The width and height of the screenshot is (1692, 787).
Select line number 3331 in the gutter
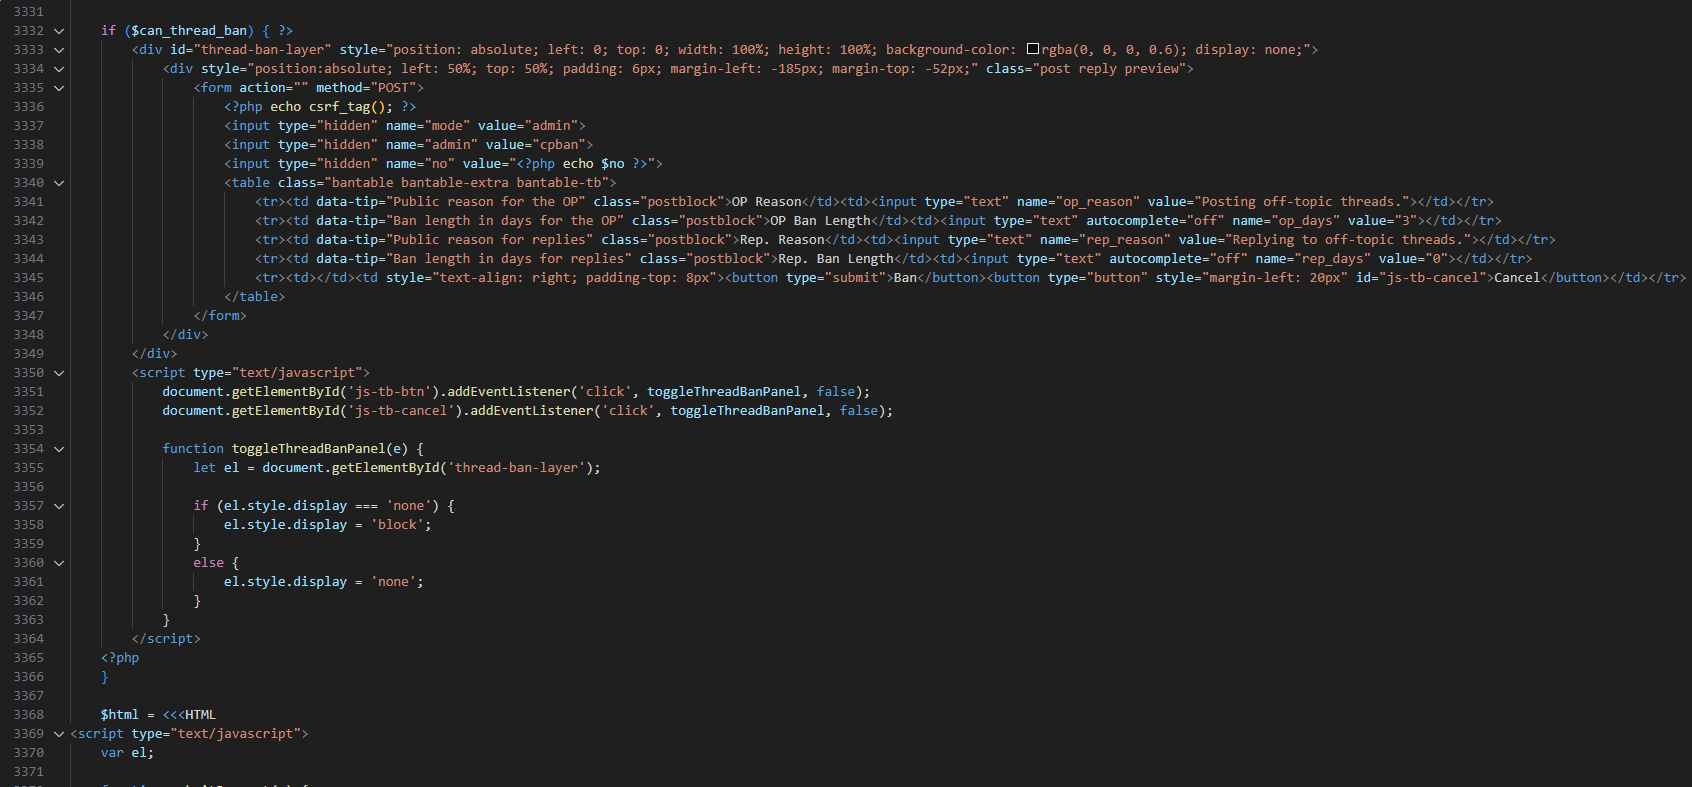[x=29, y=12]
